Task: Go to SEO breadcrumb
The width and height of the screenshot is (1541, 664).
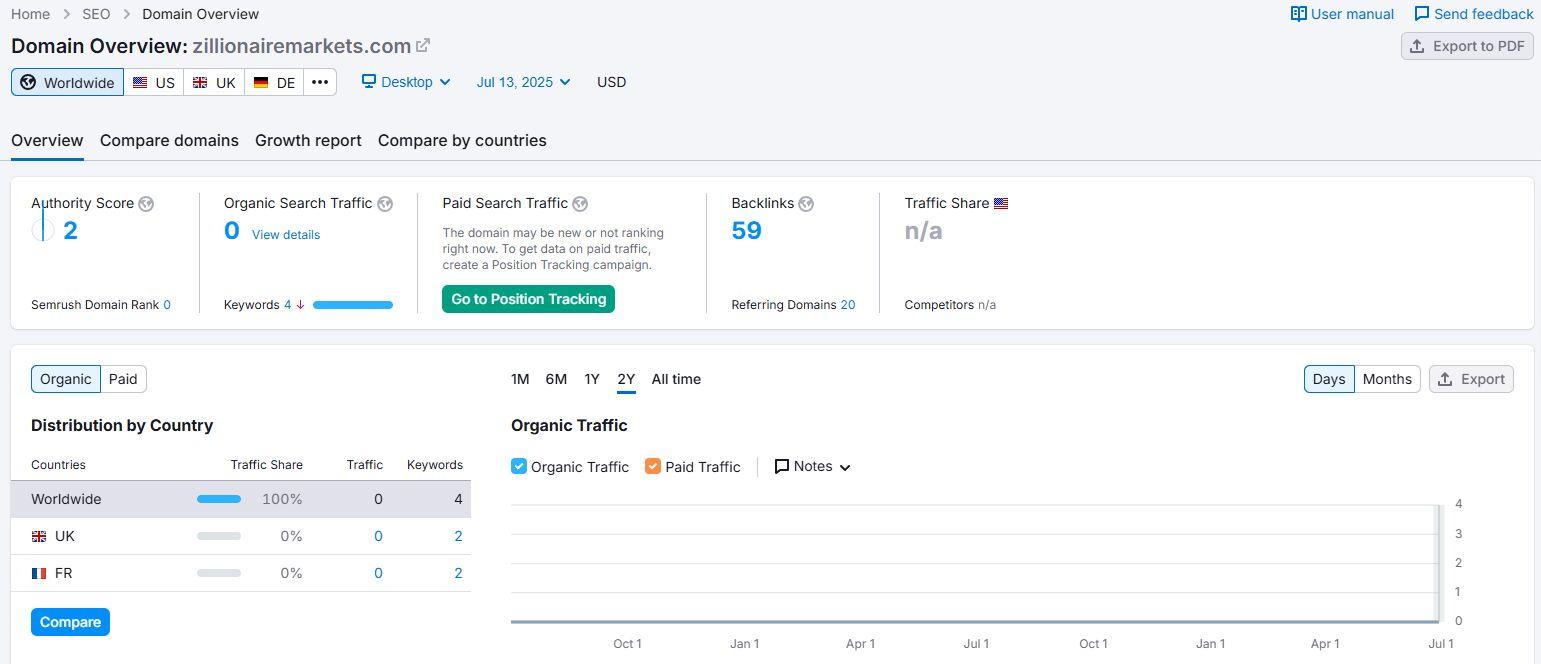Action: [x=96, y=14]
